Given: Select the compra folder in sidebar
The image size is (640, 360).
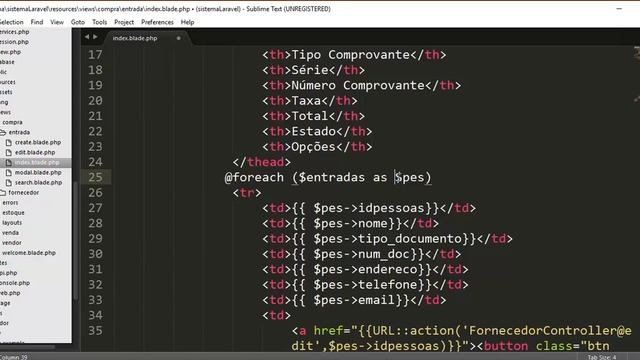Looking at the screenshot, I should pos(12,122).
